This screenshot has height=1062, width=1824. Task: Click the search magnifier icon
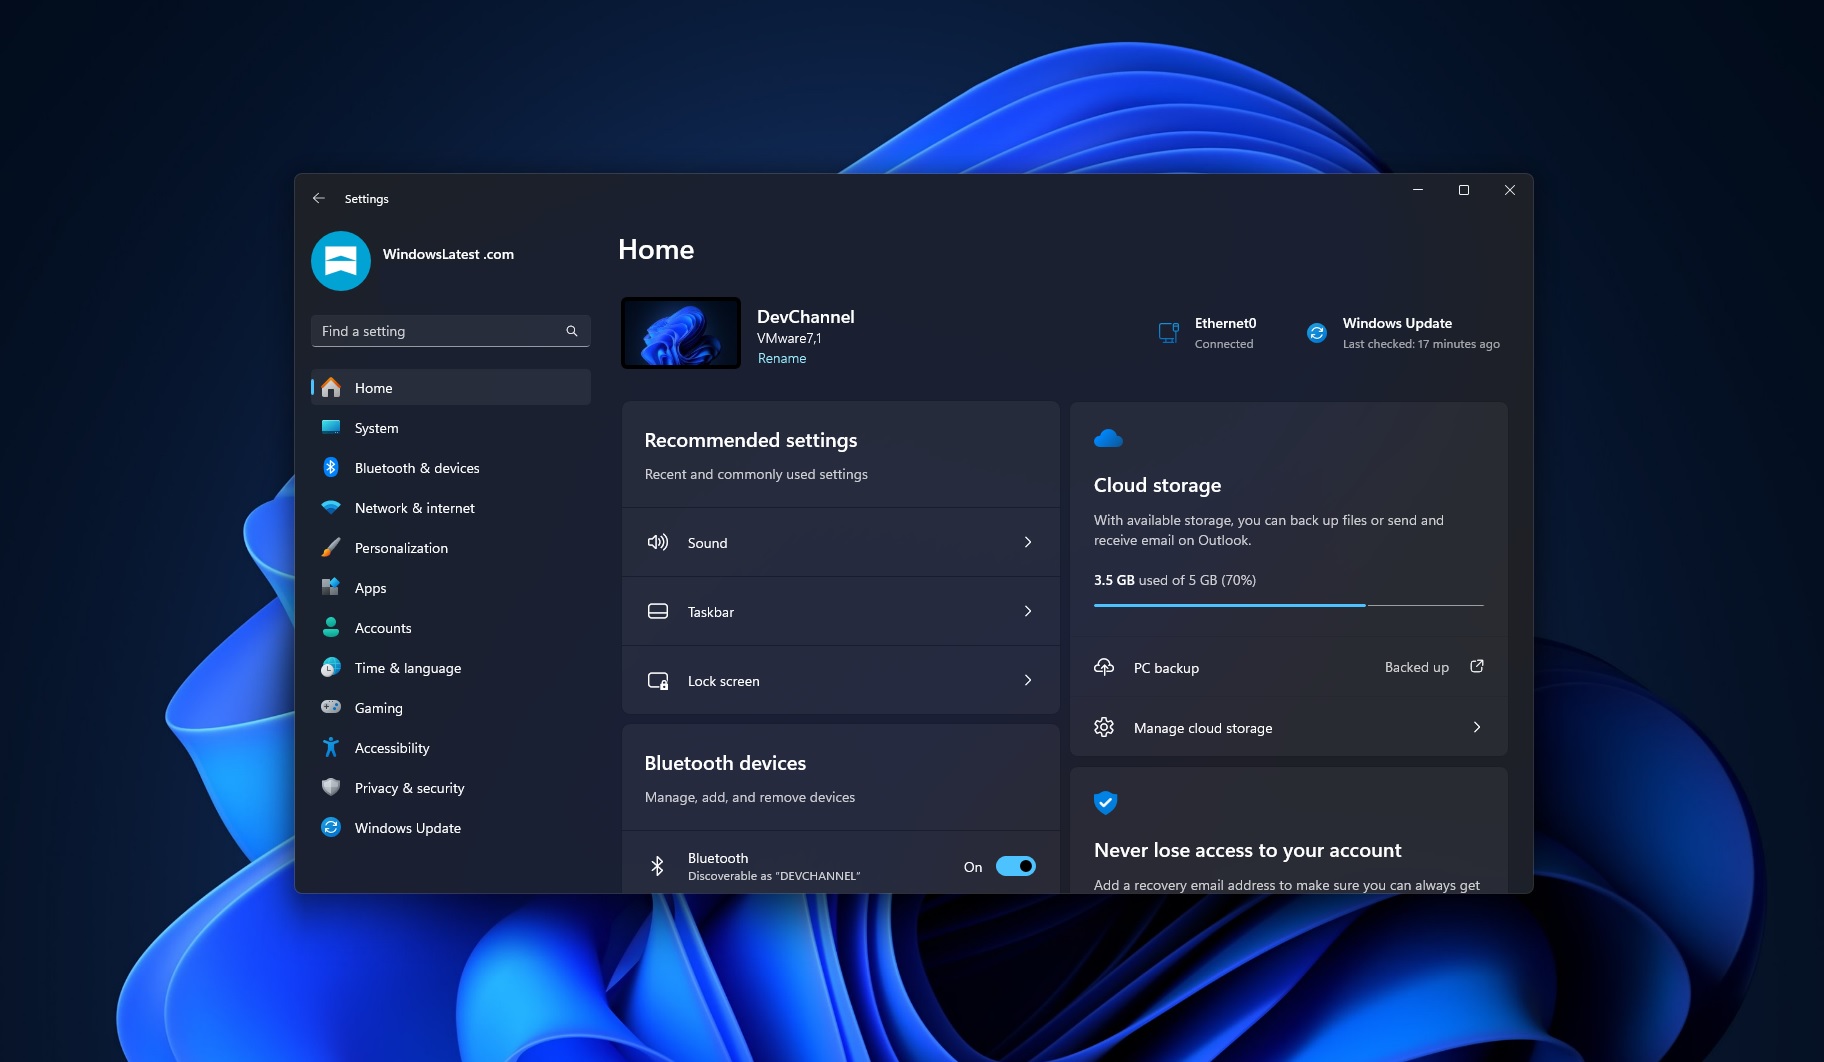pos(572,331)
